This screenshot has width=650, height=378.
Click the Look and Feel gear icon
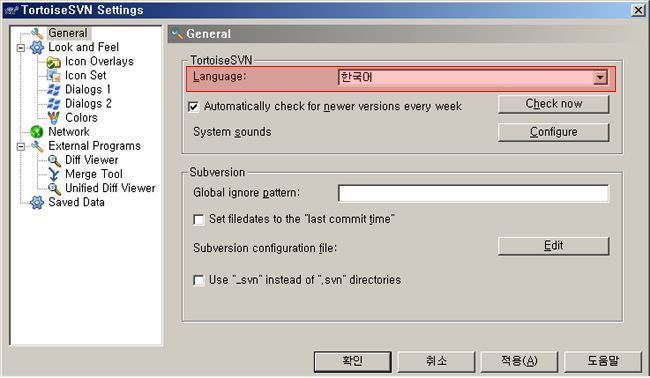[x=37, y=47]
